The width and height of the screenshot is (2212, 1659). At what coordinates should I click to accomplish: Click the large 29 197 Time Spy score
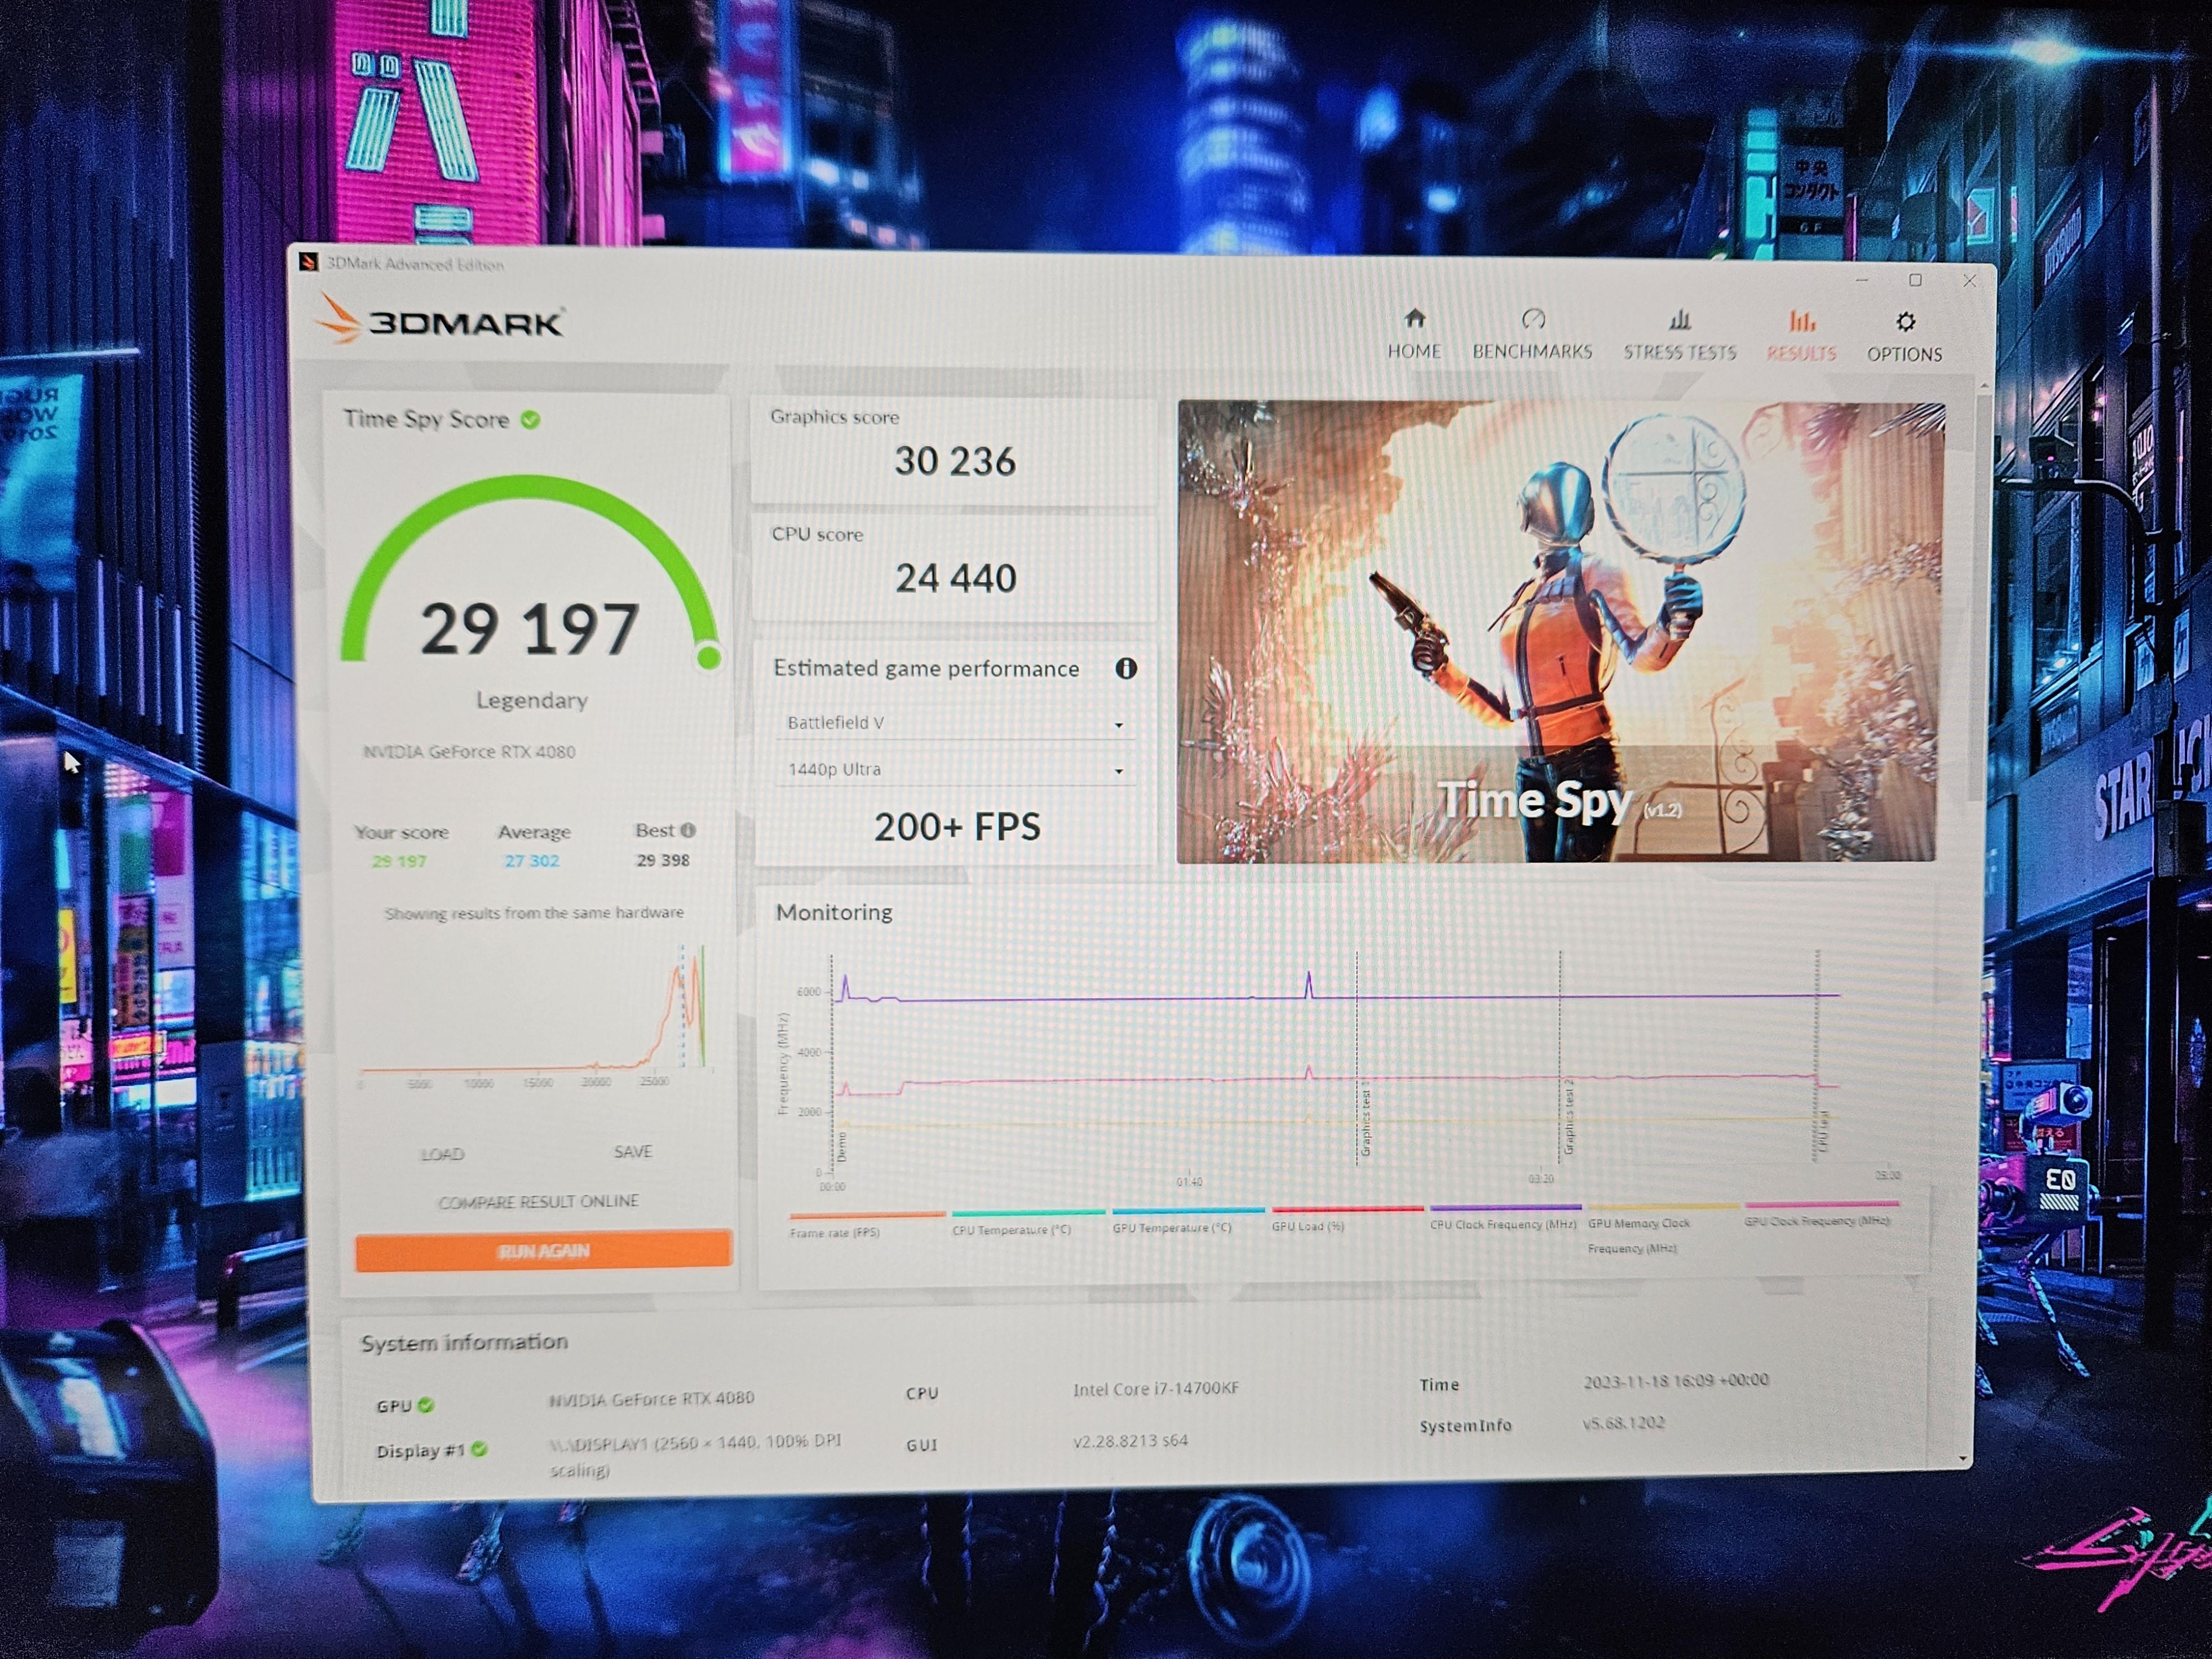(529, 629)
